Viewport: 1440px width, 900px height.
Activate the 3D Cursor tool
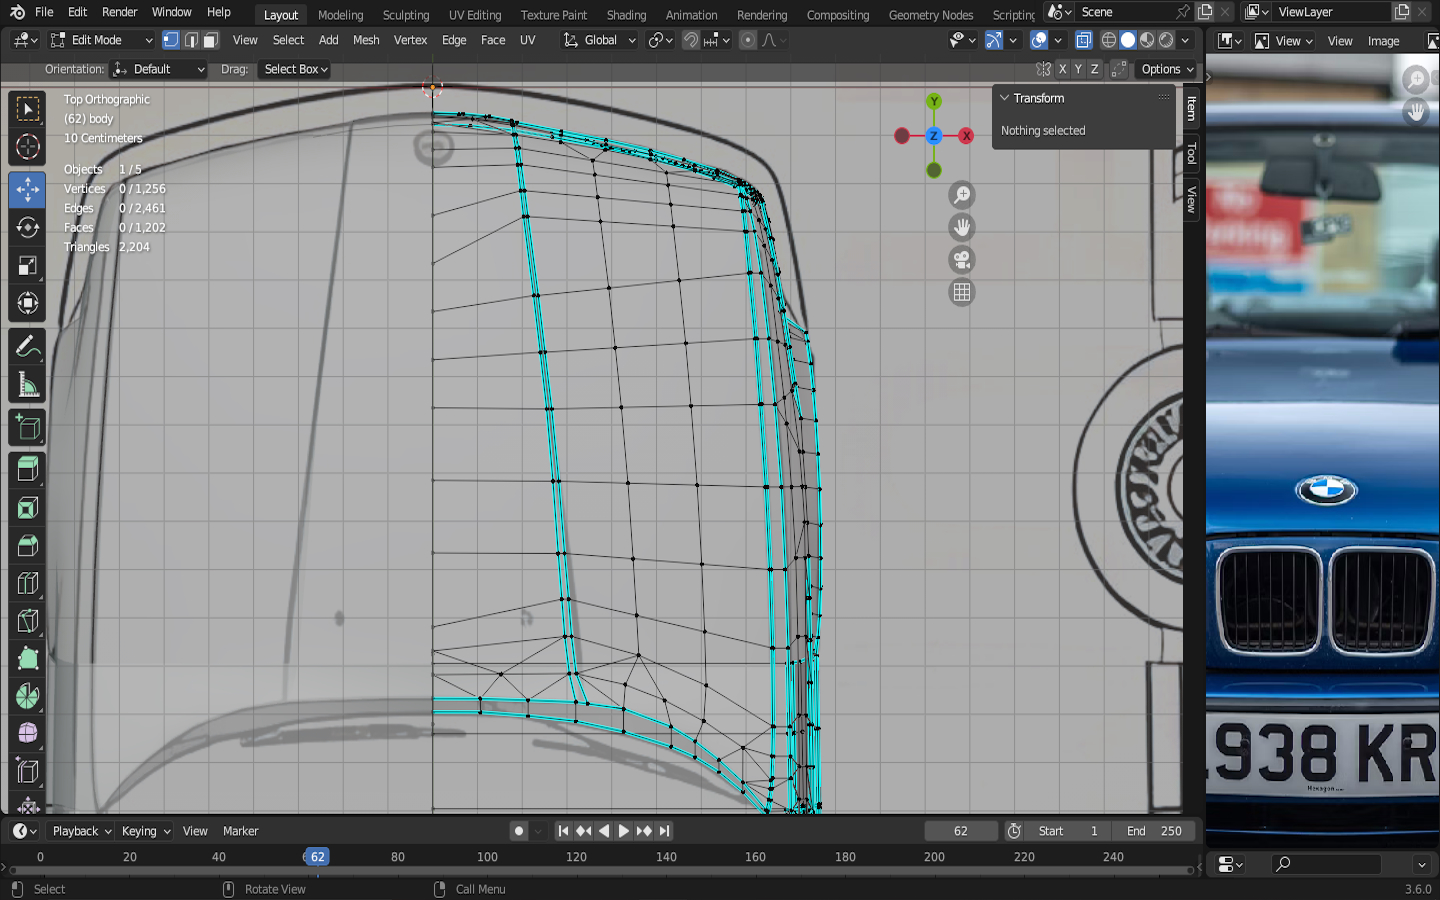click(28, 147)
